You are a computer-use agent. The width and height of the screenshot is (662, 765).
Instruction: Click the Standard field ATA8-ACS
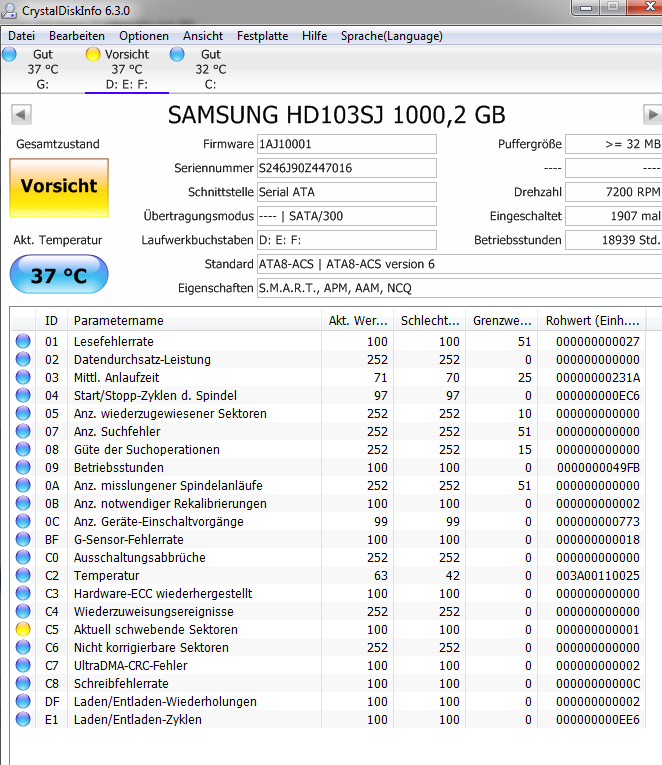pyautogui.click(x=460, y=264)
